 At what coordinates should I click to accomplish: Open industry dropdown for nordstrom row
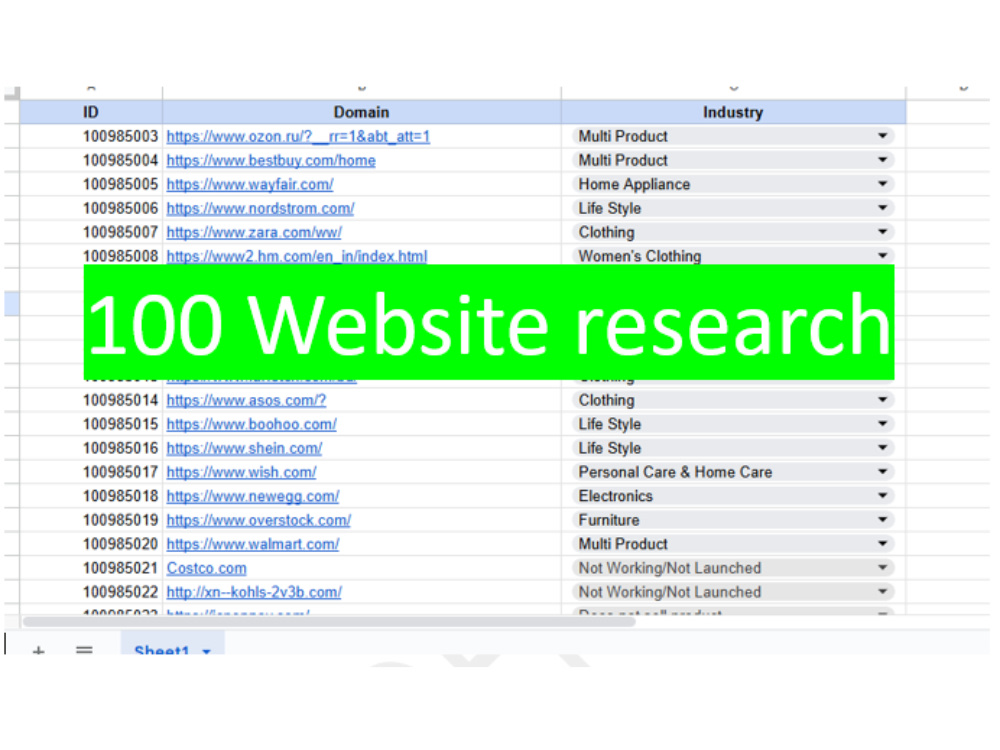[883, 208]
